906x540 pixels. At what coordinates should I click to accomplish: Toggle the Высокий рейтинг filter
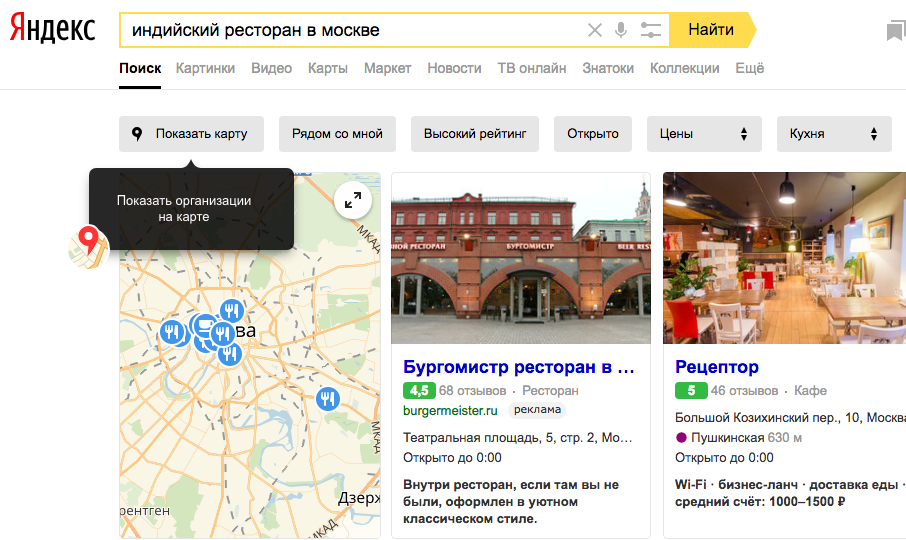[x=475, y=134]
